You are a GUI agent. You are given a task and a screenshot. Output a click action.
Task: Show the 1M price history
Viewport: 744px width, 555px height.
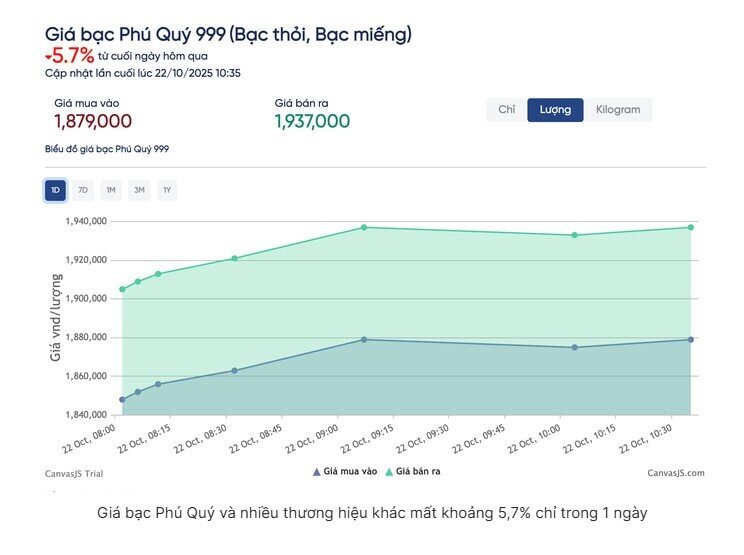tap(111, 190)
